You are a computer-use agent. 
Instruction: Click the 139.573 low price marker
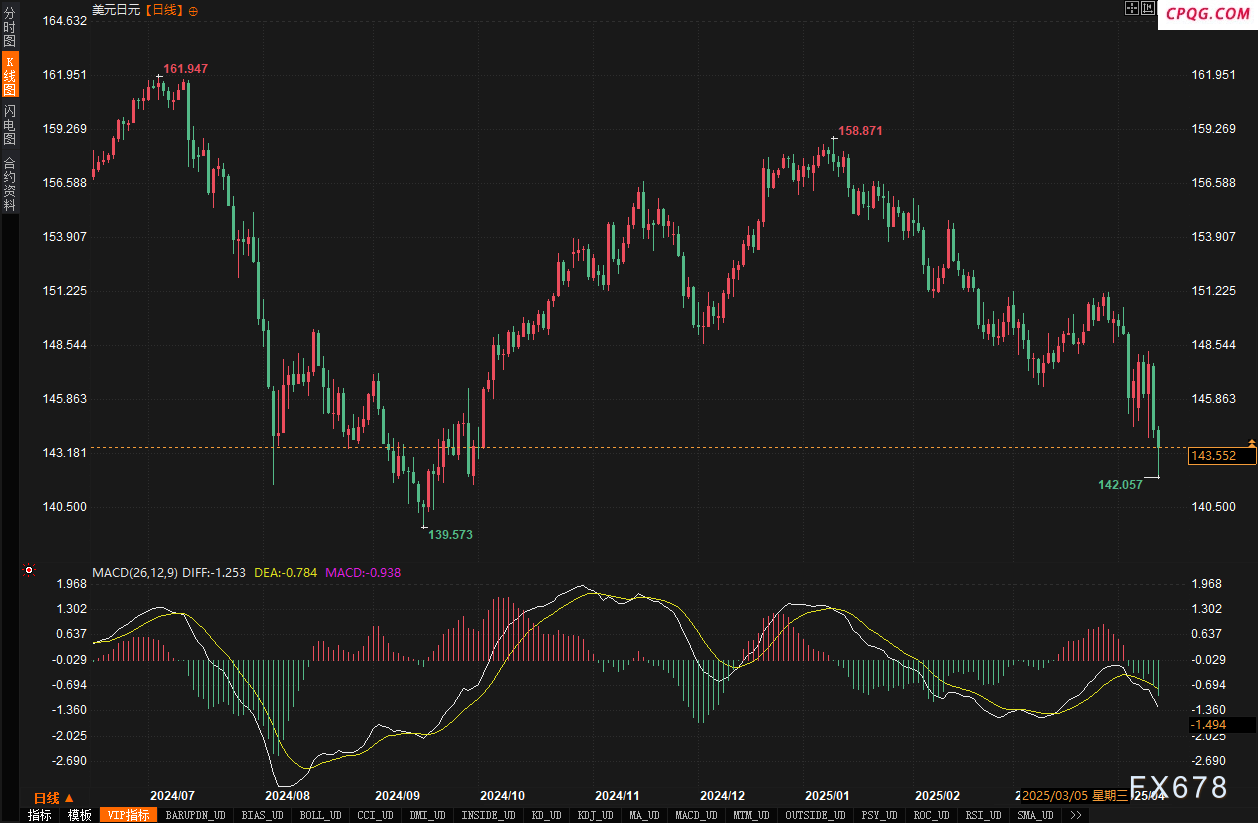(x=450, y=535)
